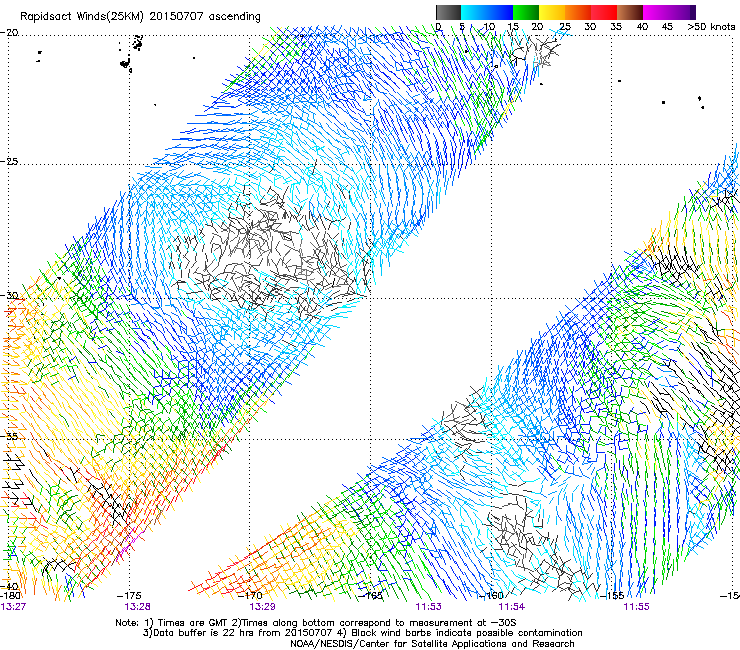Click the 13:29 pass time label

tap(262, 607)
